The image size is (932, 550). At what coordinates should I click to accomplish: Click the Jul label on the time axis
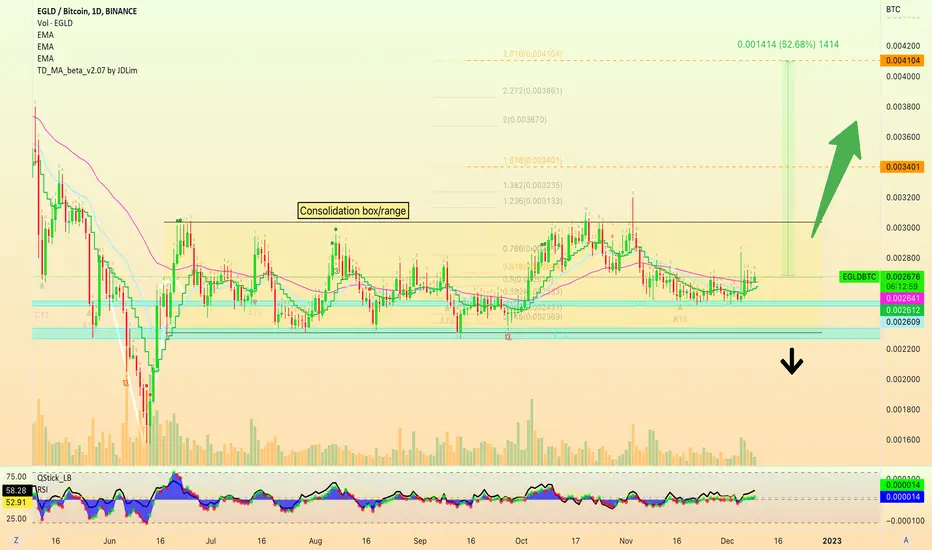210,540
